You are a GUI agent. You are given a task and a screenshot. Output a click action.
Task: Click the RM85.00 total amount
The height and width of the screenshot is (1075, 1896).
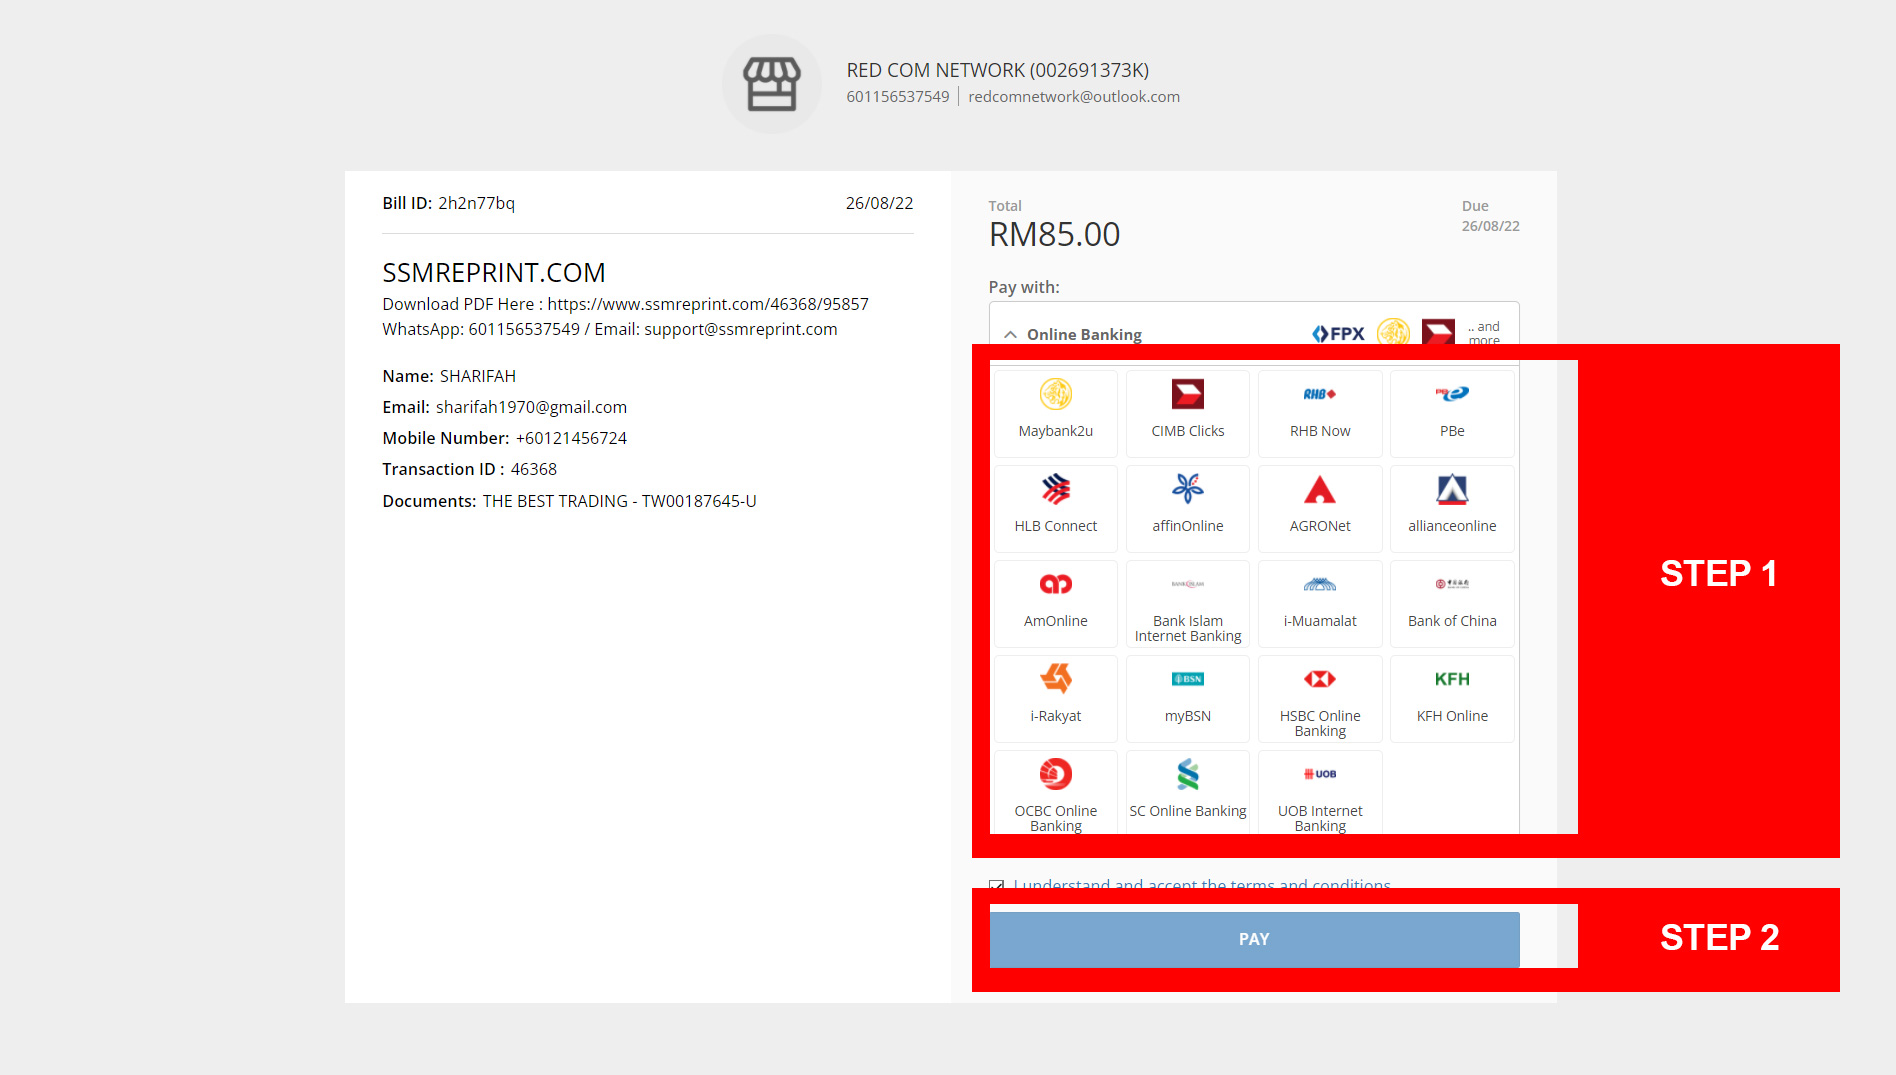1054,234
